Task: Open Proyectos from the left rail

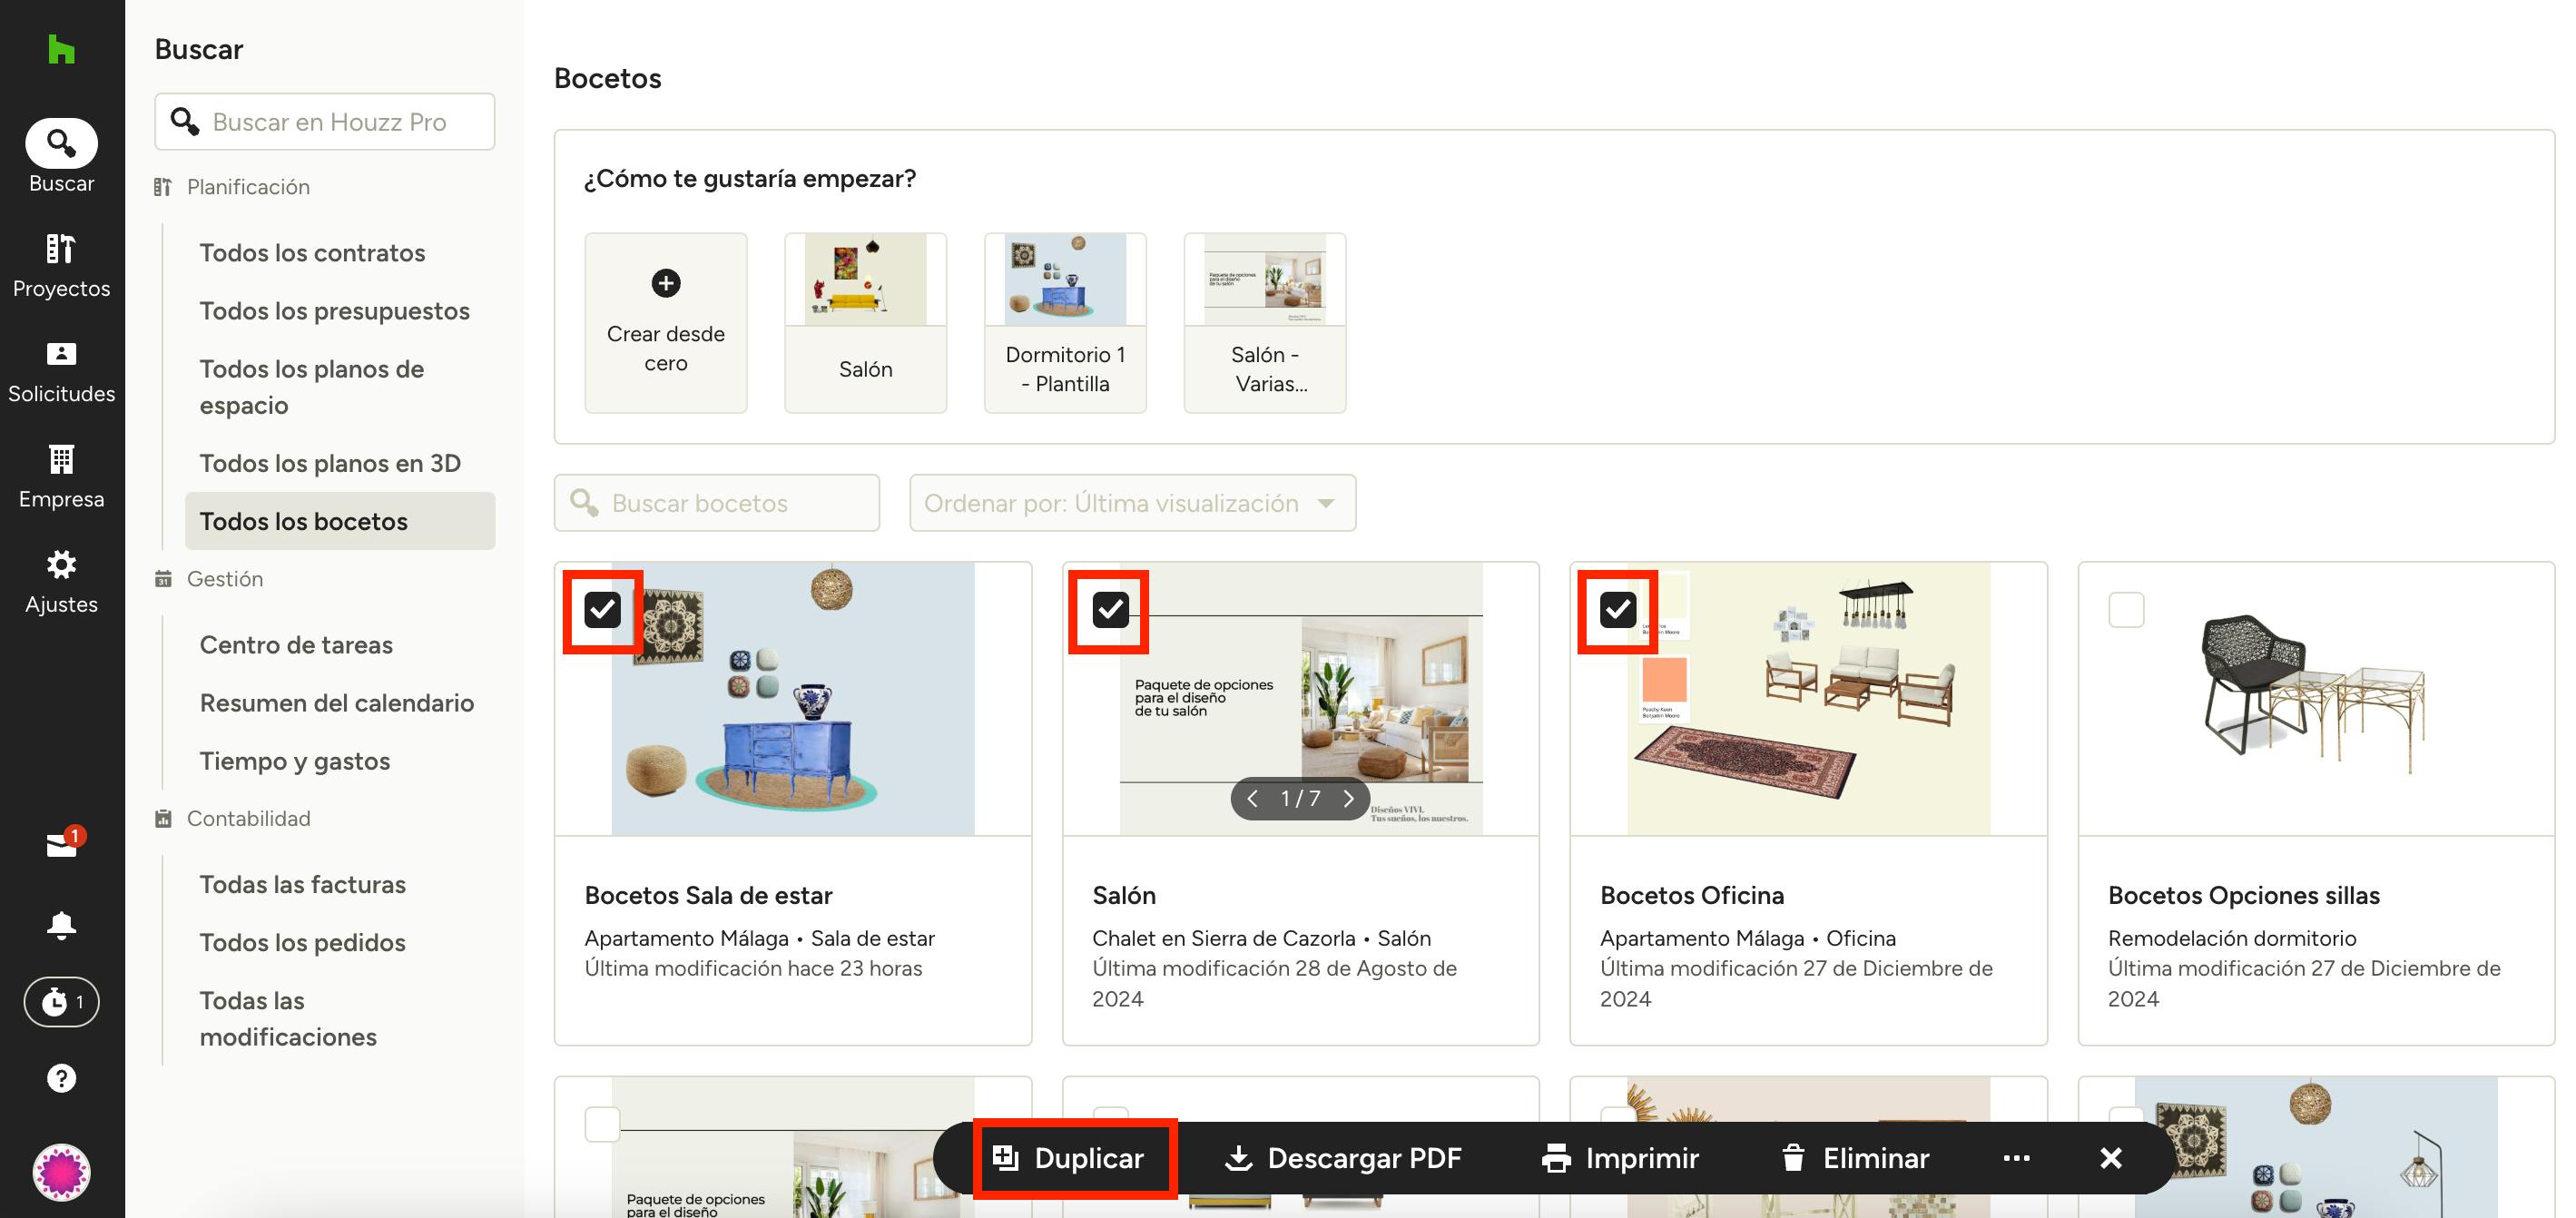Action: [x=61, y=266]
